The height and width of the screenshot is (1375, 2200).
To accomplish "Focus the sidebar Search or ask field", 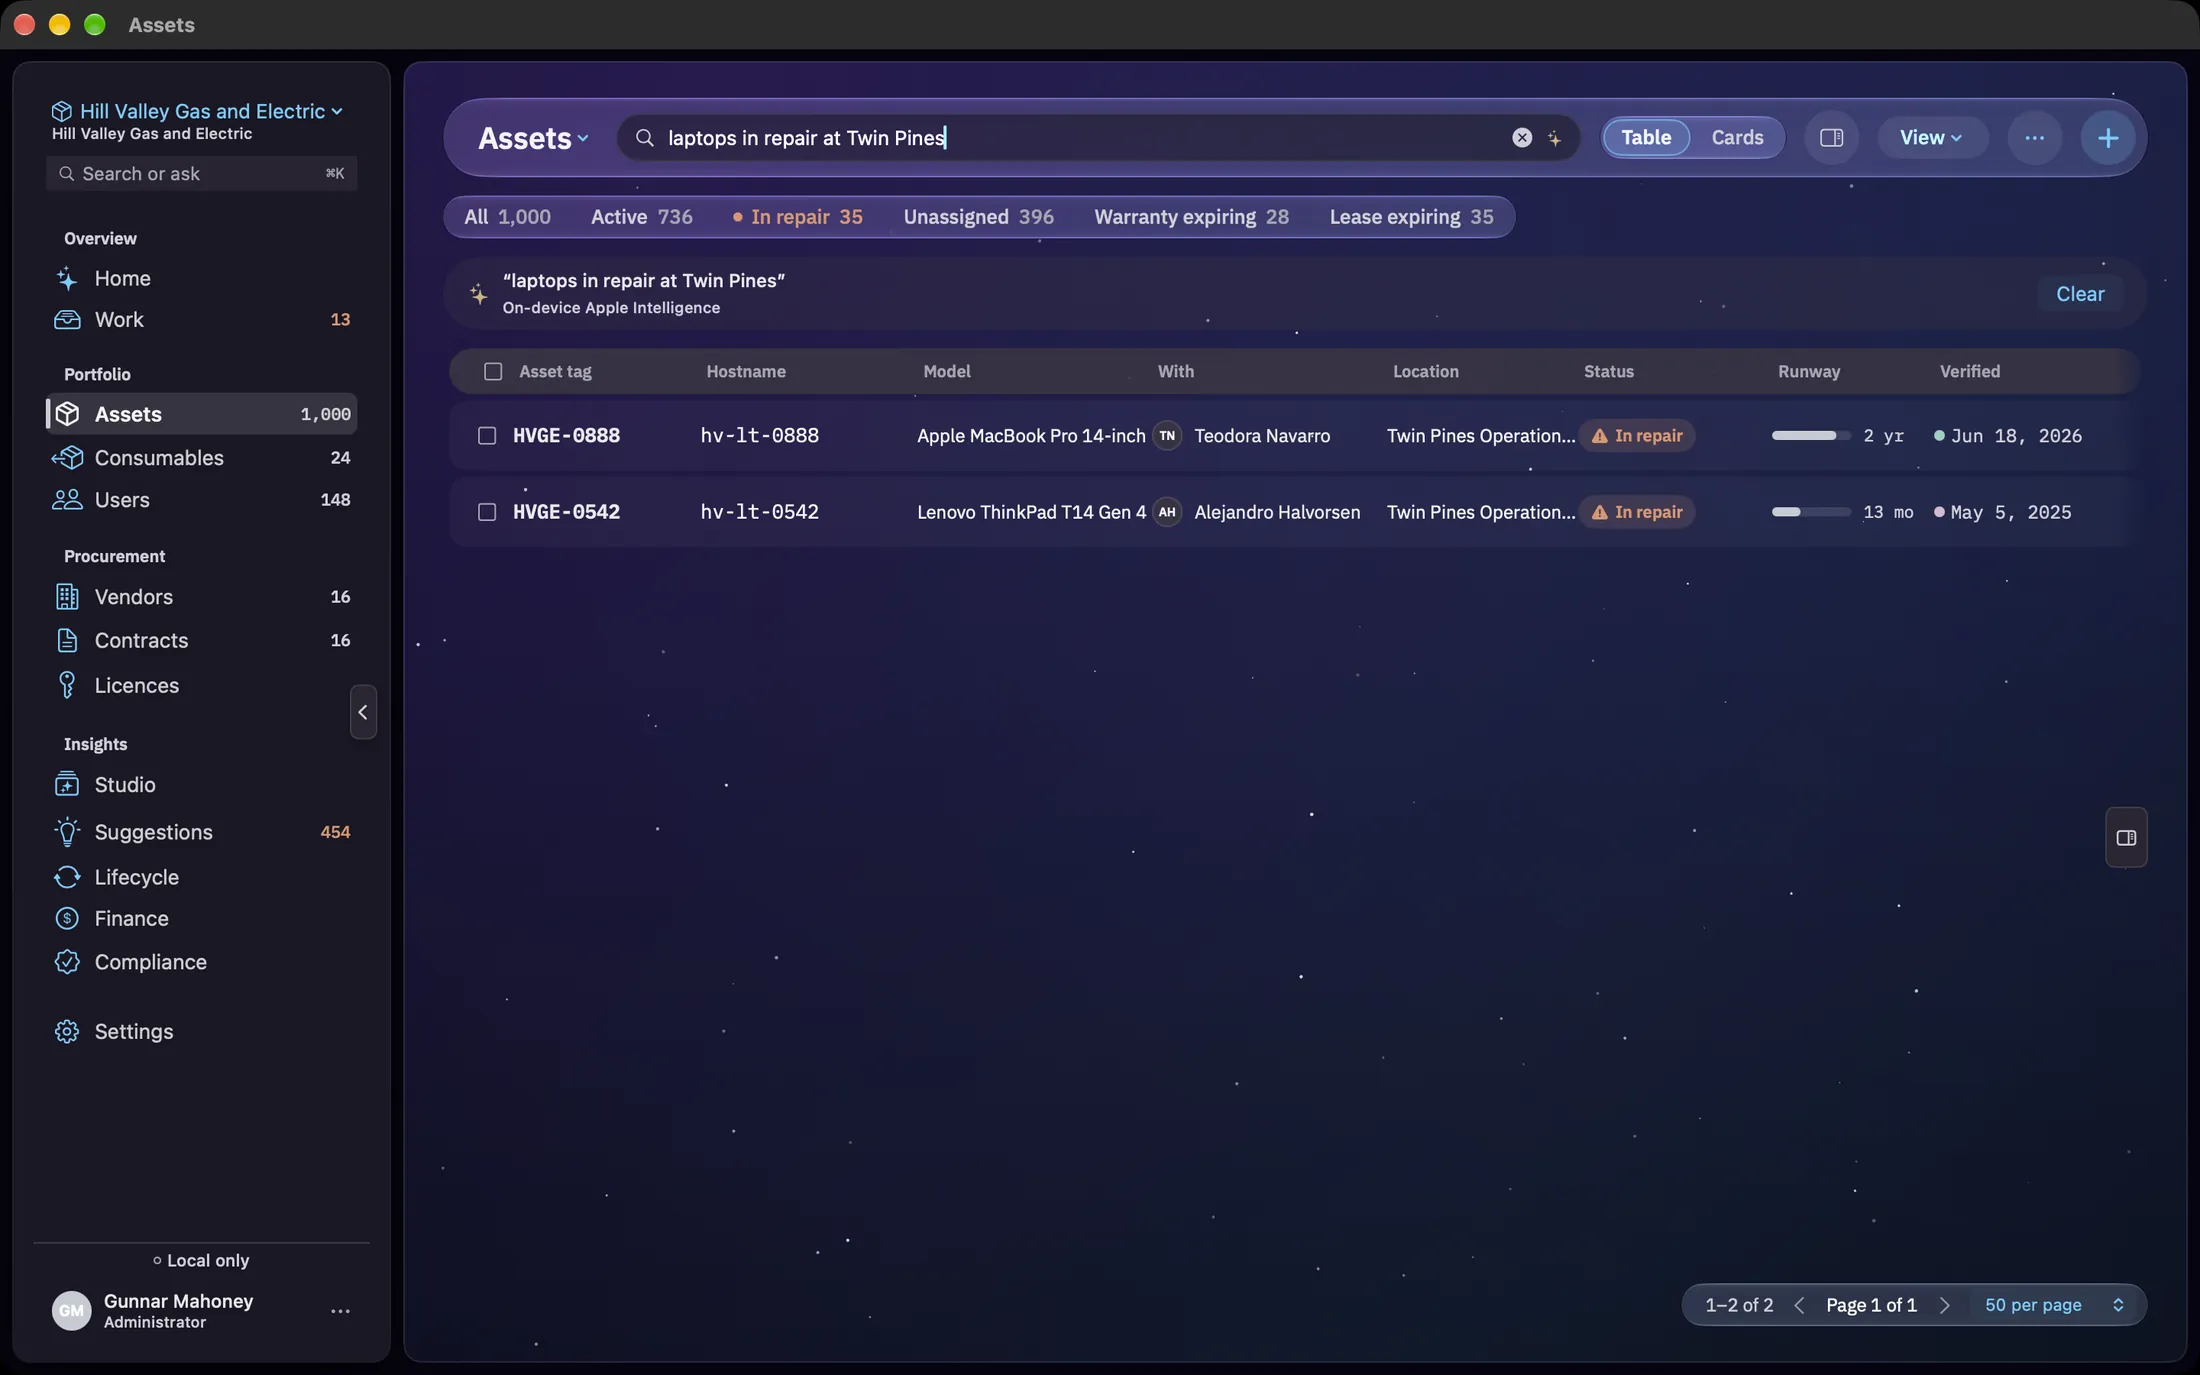I will click(201, 173).
